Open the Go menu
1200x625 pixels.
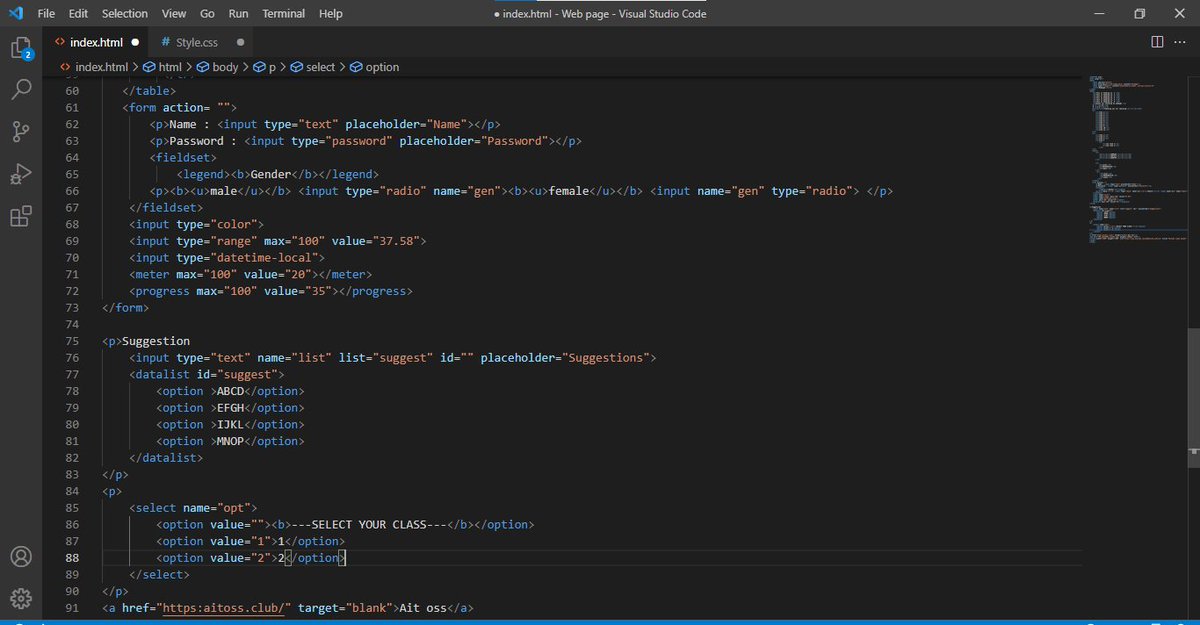click(x=207, y=13)
